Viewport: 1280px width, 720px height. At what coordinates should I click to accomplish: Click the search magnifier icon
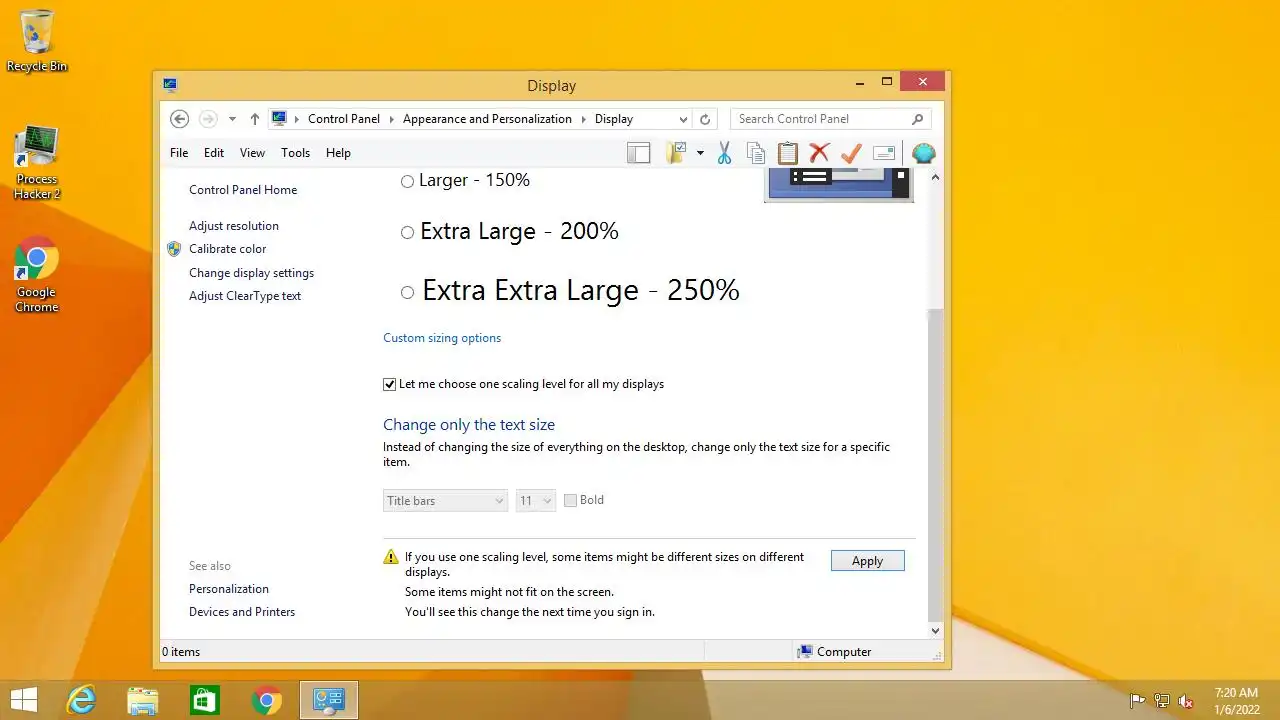click(917, 119)
